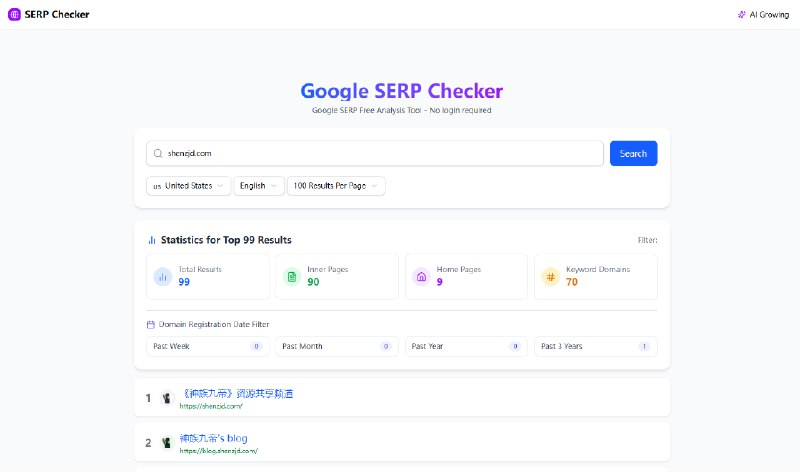Toggle the Past Month date filter
This screenshot has height=472, width=800.
tap(336, 346)
